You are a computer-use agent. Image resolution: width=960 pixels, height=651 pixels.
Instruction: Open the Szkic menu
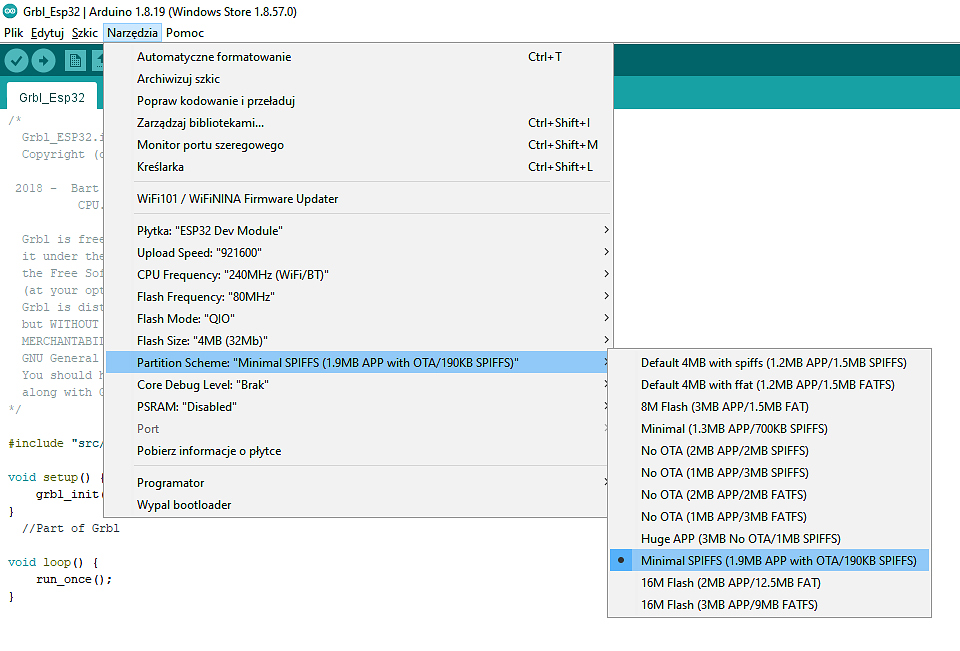pos(84,33)
